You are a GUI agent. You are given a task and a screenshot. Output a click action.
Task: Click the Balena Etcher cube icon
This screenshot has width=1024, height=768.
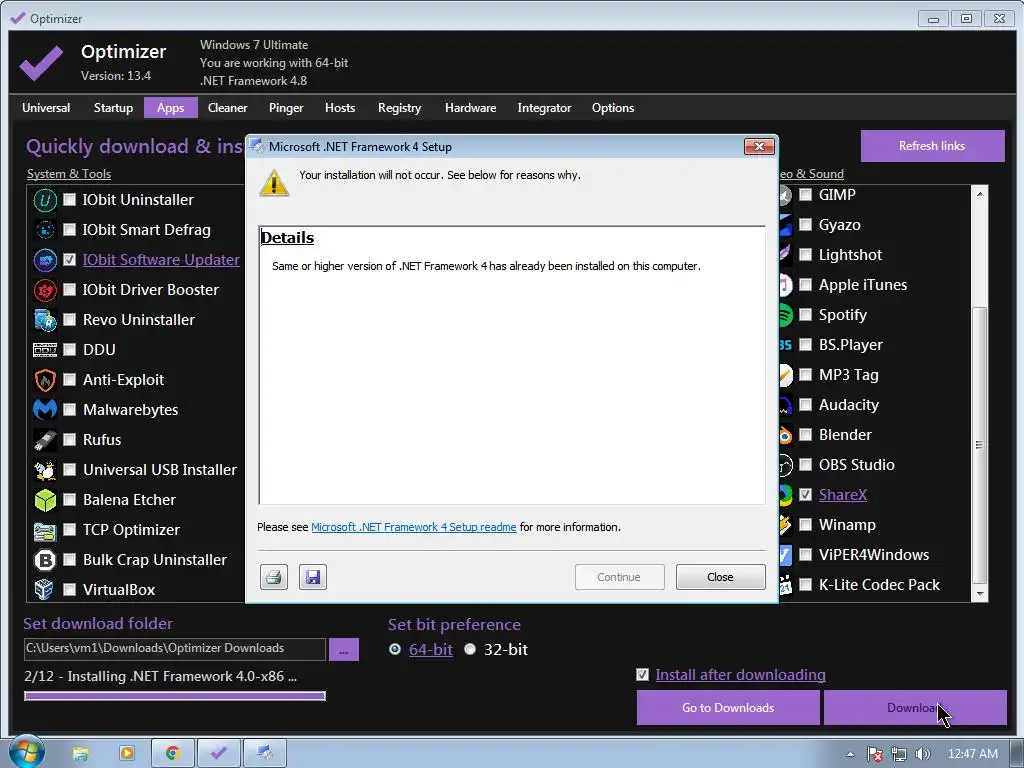45,500
